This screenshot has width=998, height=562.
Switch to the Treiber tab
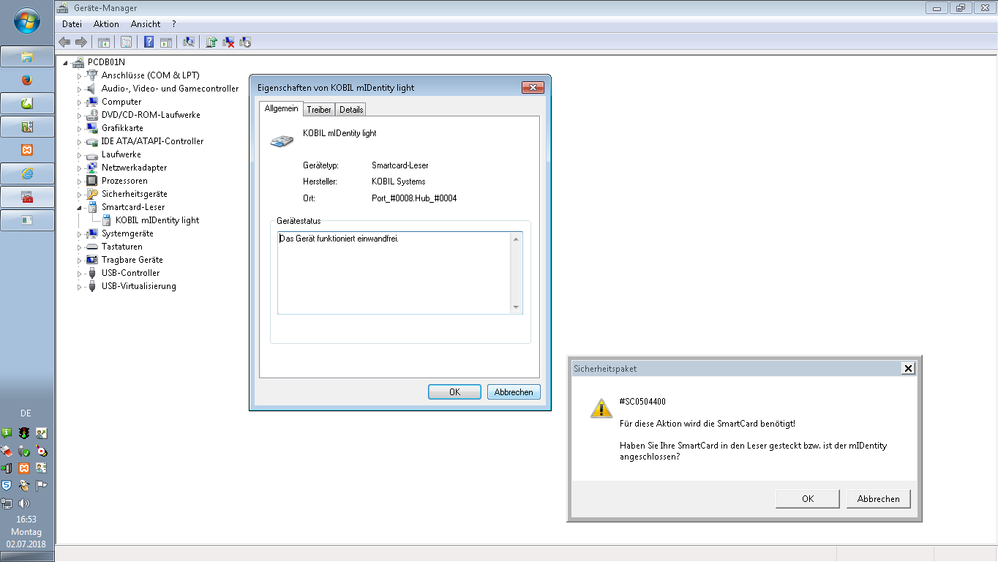point(319,109)
